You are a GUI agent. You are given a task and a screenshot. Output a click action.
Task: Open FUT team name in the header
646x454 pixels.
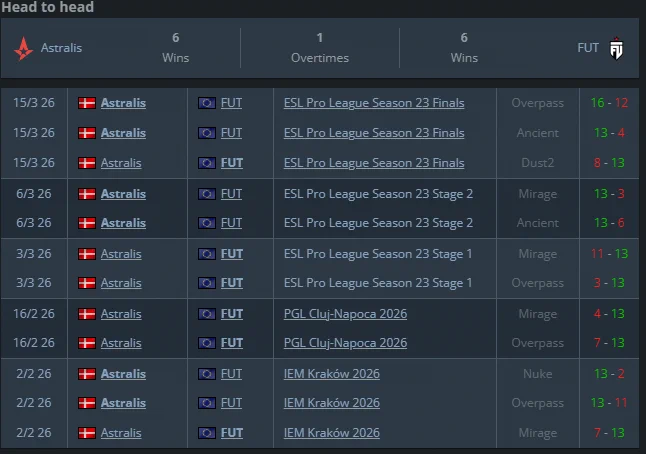(588, 48)
